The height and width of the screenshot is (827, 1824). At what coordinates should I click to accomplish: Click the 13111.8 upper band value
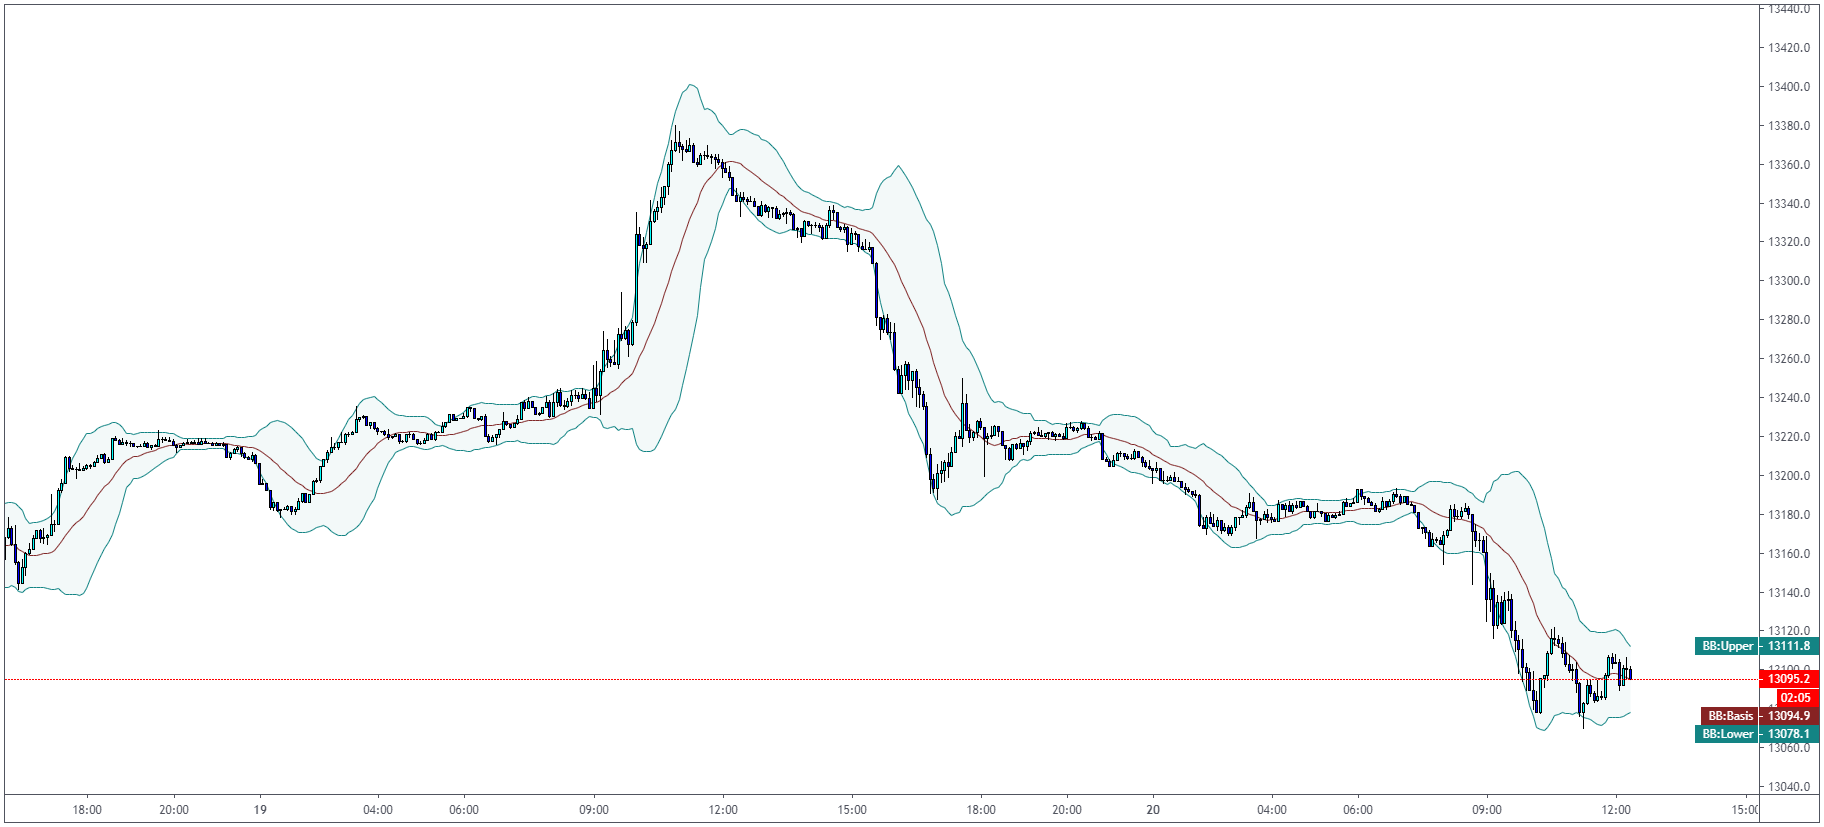click(x=1789, y=646)
